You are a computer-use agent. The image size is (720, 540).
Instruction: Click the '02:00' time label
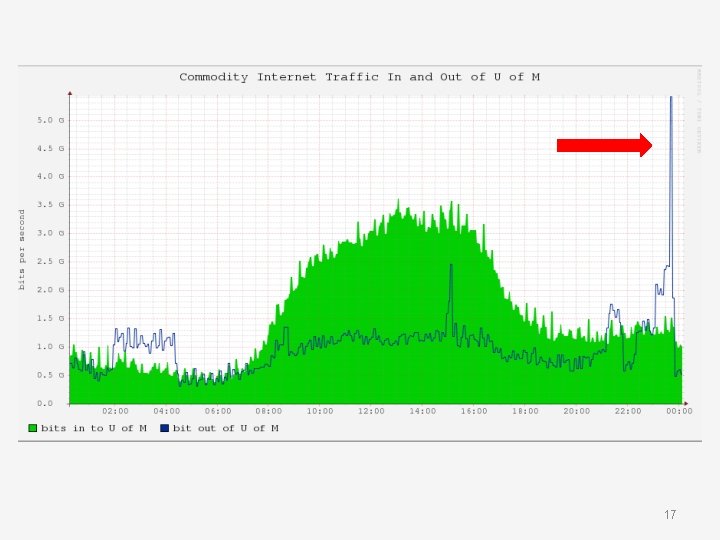115,411
